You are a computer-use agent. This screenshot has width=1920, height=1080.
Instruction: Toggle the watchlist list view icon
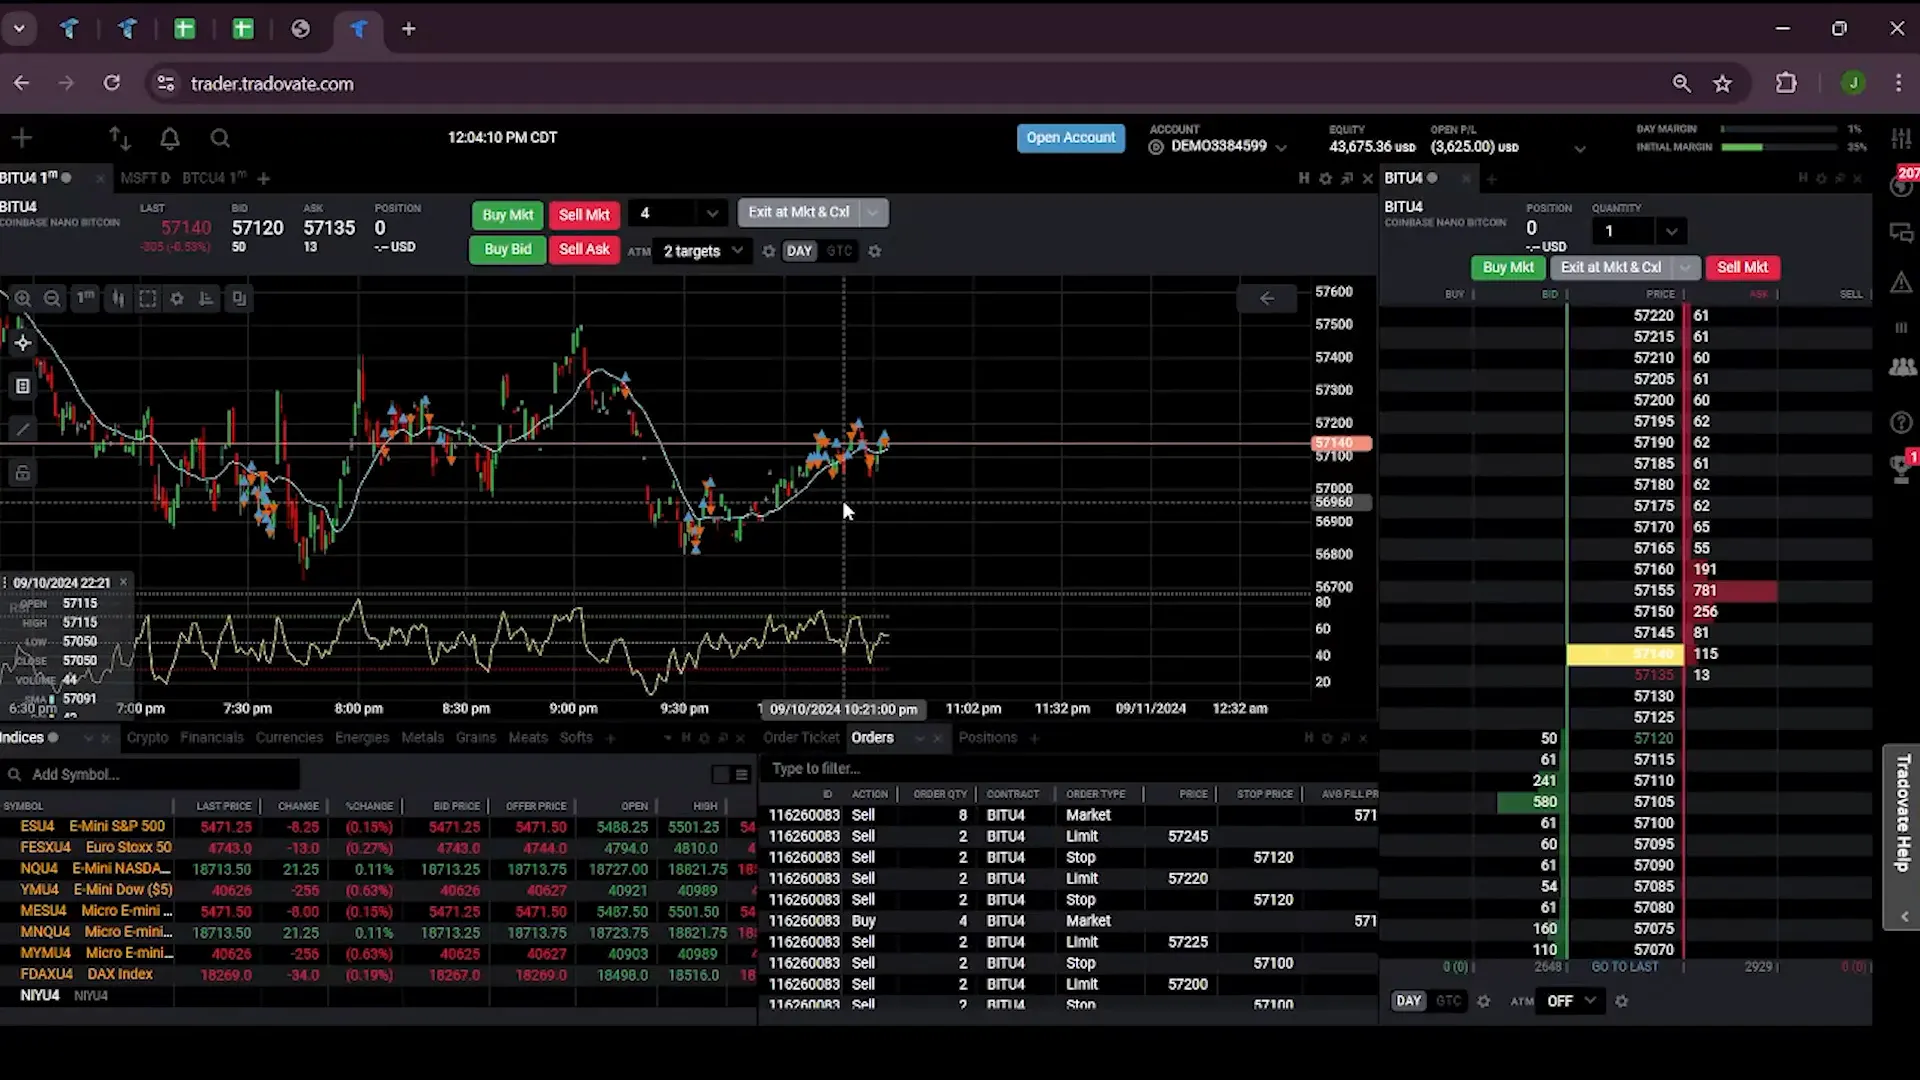click(x=741, y=774)
